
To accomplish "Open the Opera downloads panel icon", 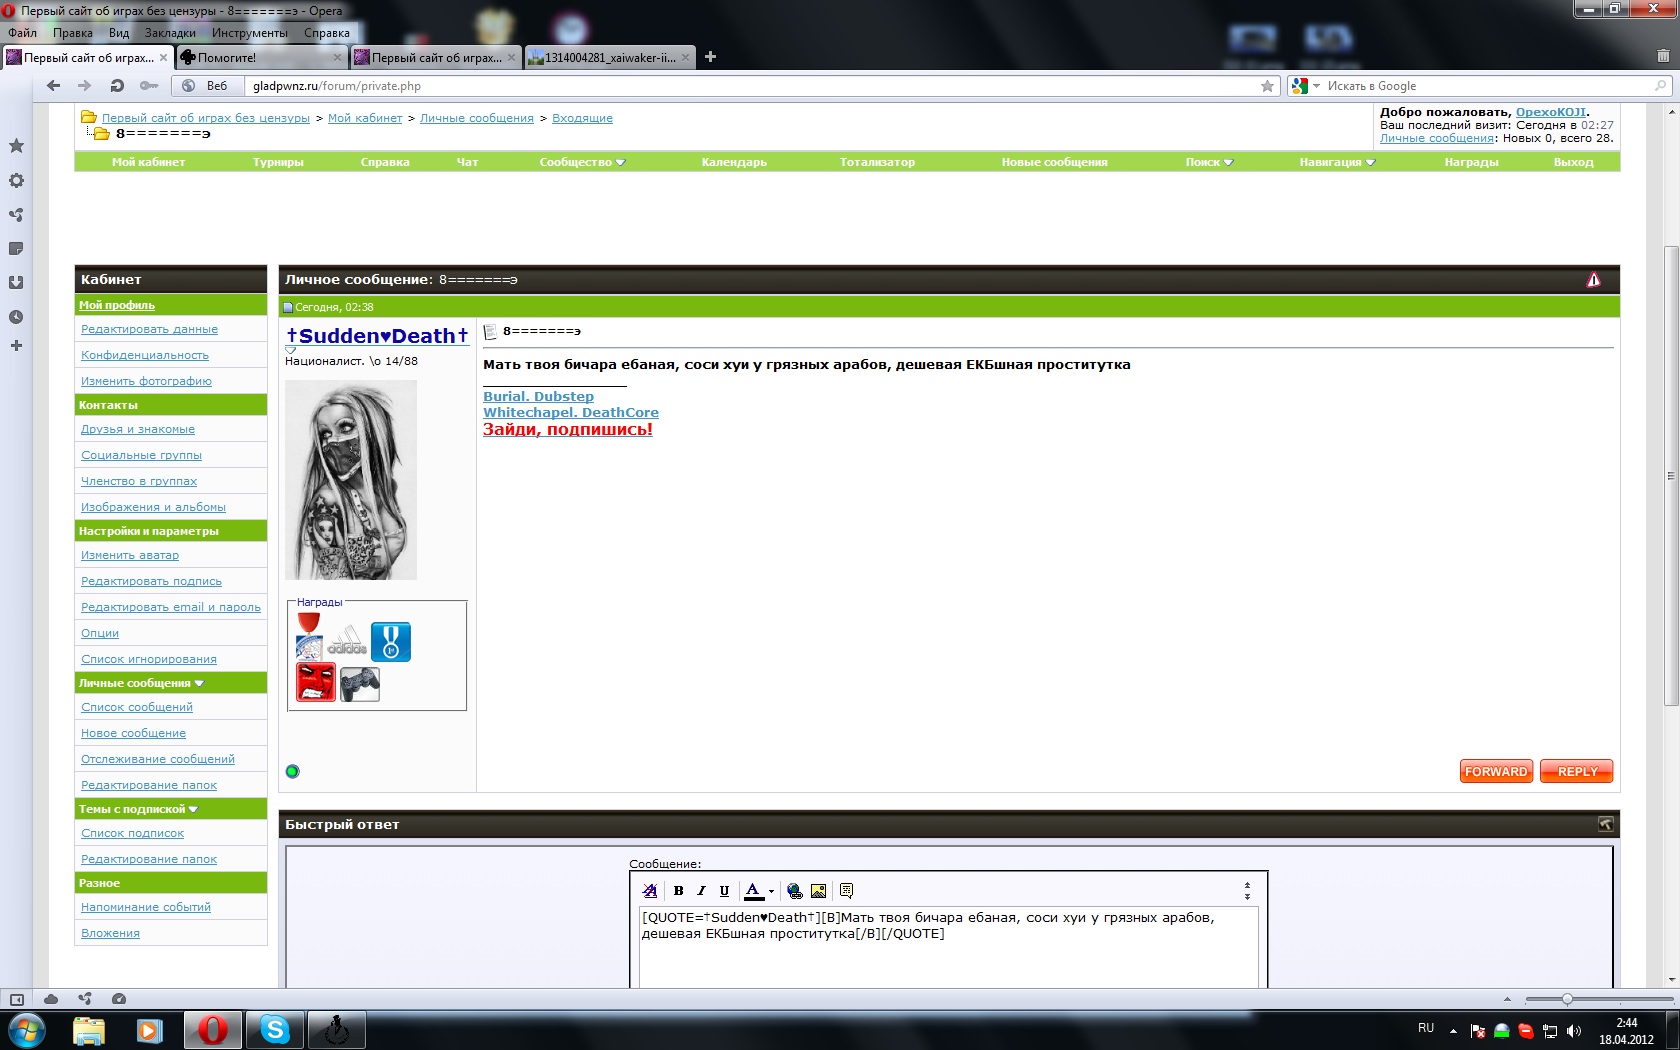I will pos(16,283).
